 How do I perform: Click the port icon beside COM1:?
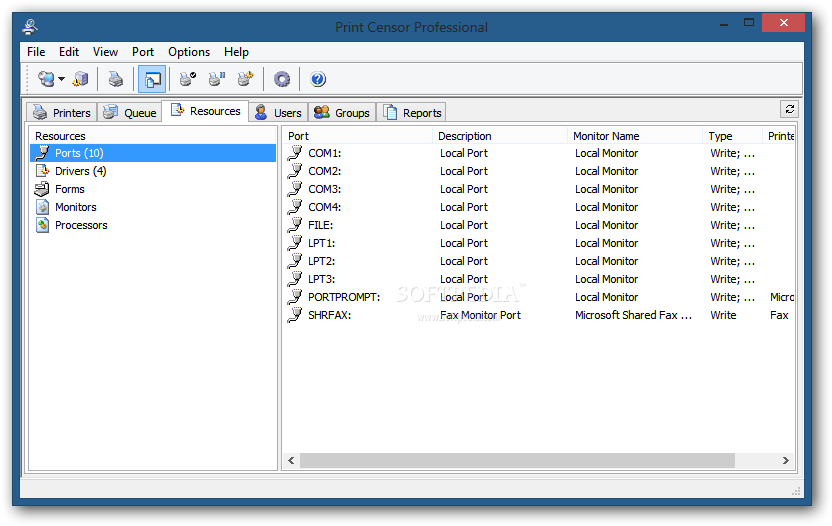coord(294,153)
